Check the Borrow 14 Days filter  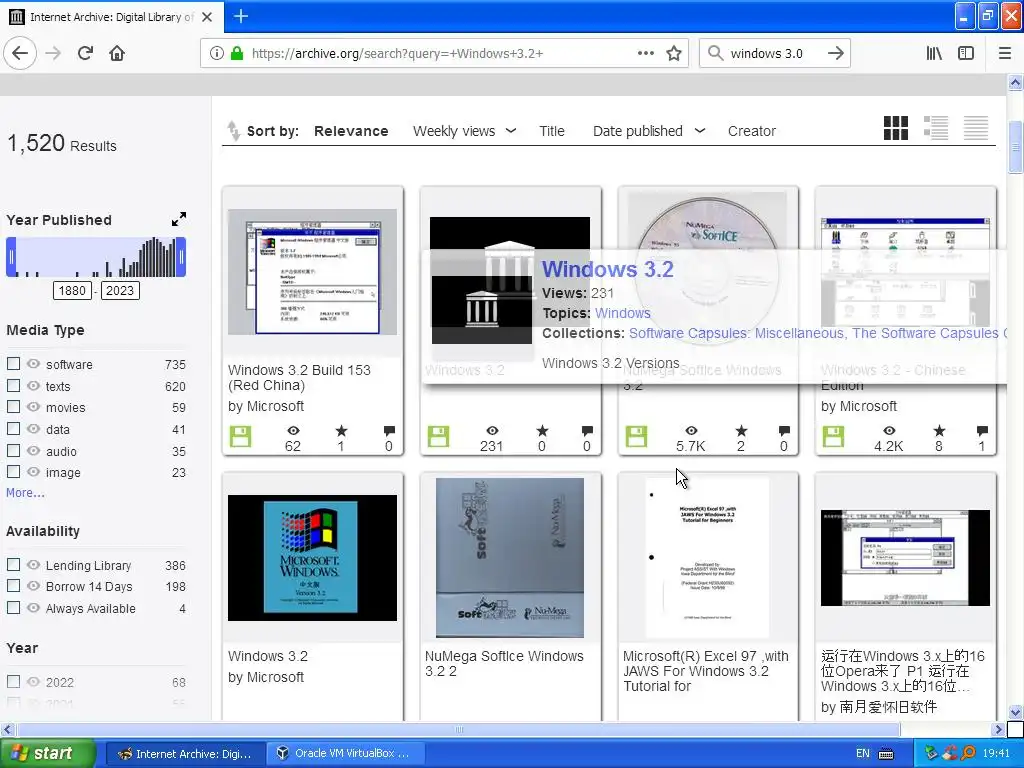pyautogui.click(x=13, y=585)
